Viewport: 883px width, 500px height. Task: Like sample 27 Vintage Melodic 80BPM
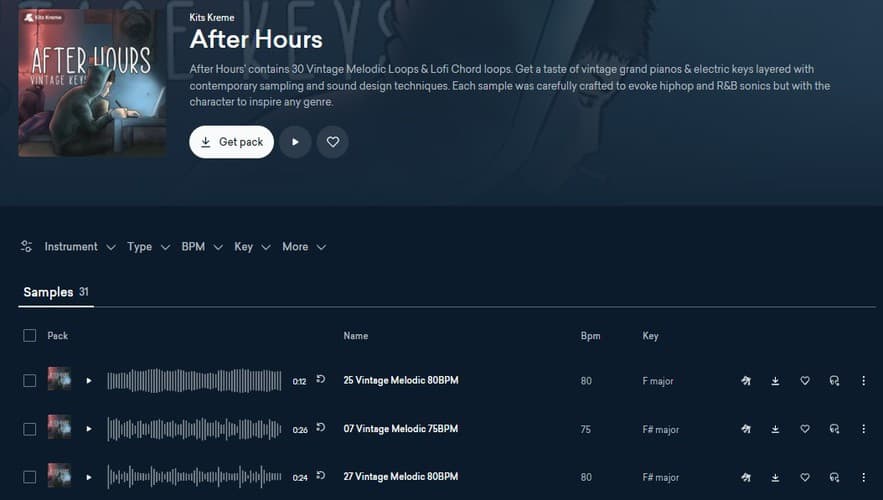805,477
